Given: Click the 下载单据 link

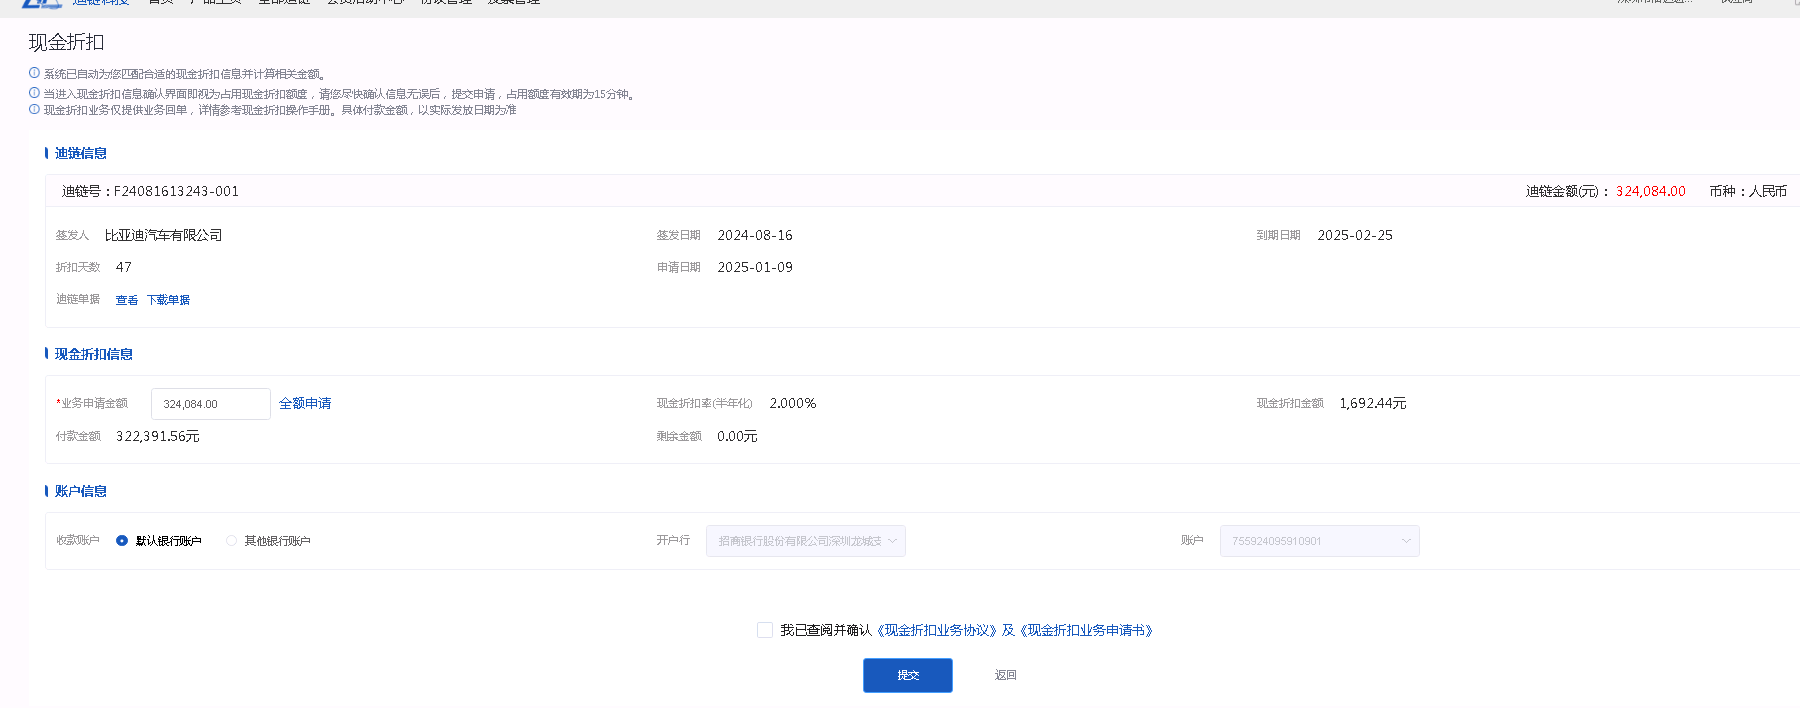Looking at the screenshot, I should click(x=168, y=300).
